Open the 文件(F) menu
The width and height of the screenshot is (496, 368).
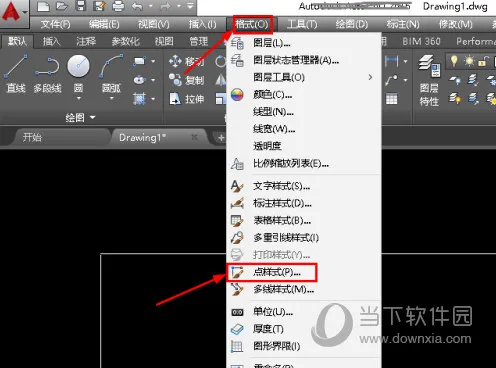point(56,24)
